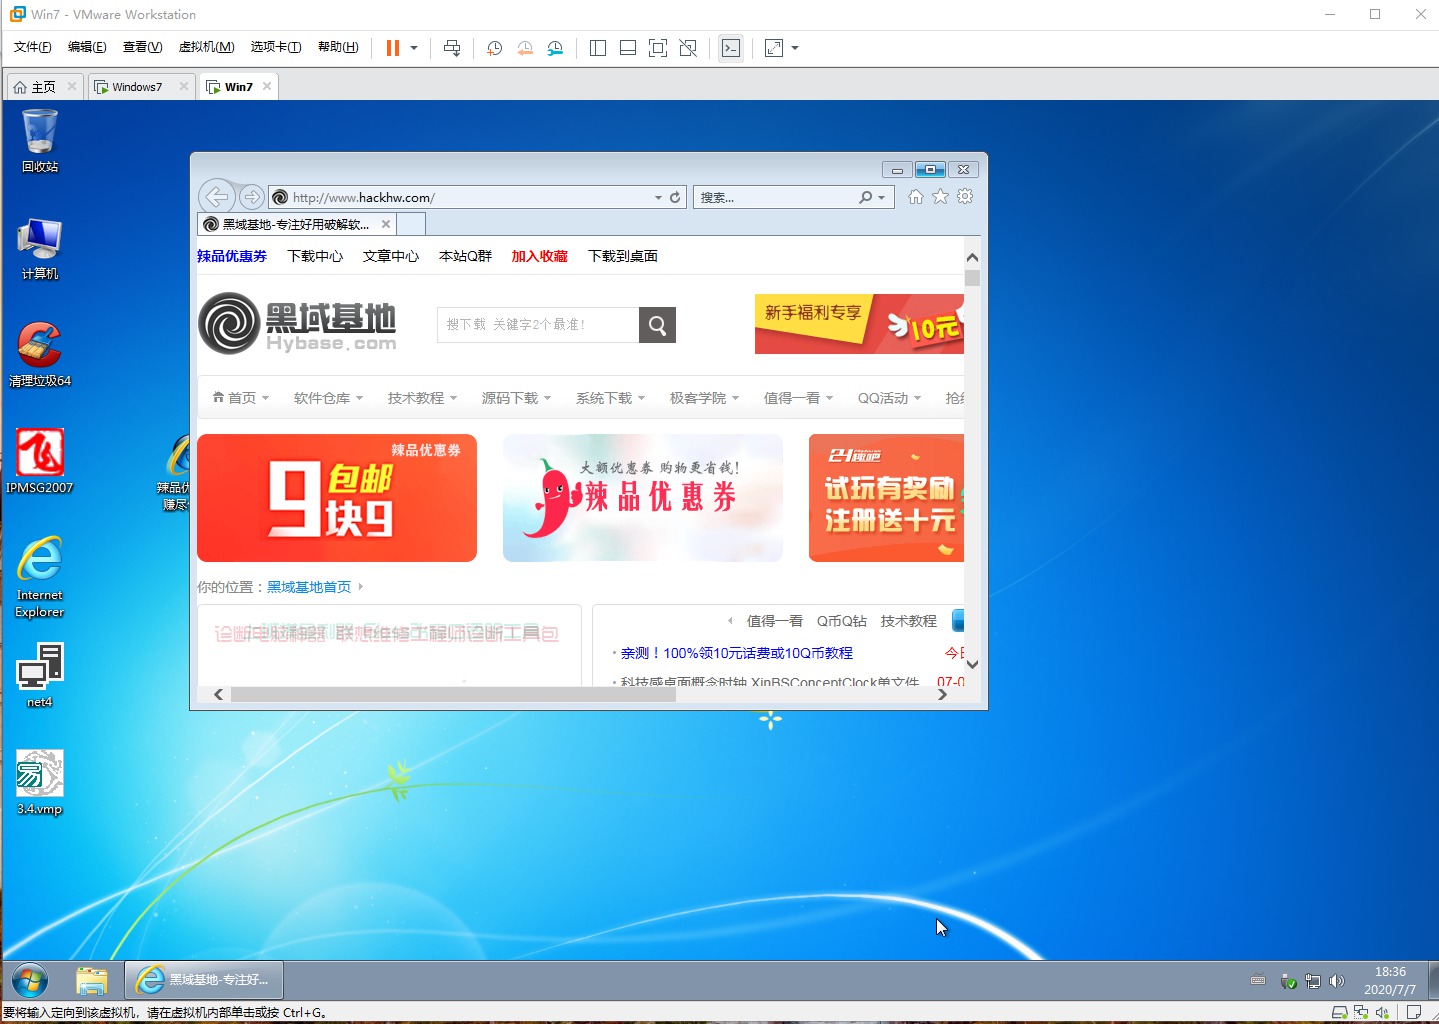The width and height of the screenshot is (1439, 1024).
Task: Click the stretch guest display icon
Action: pos(774,48)
